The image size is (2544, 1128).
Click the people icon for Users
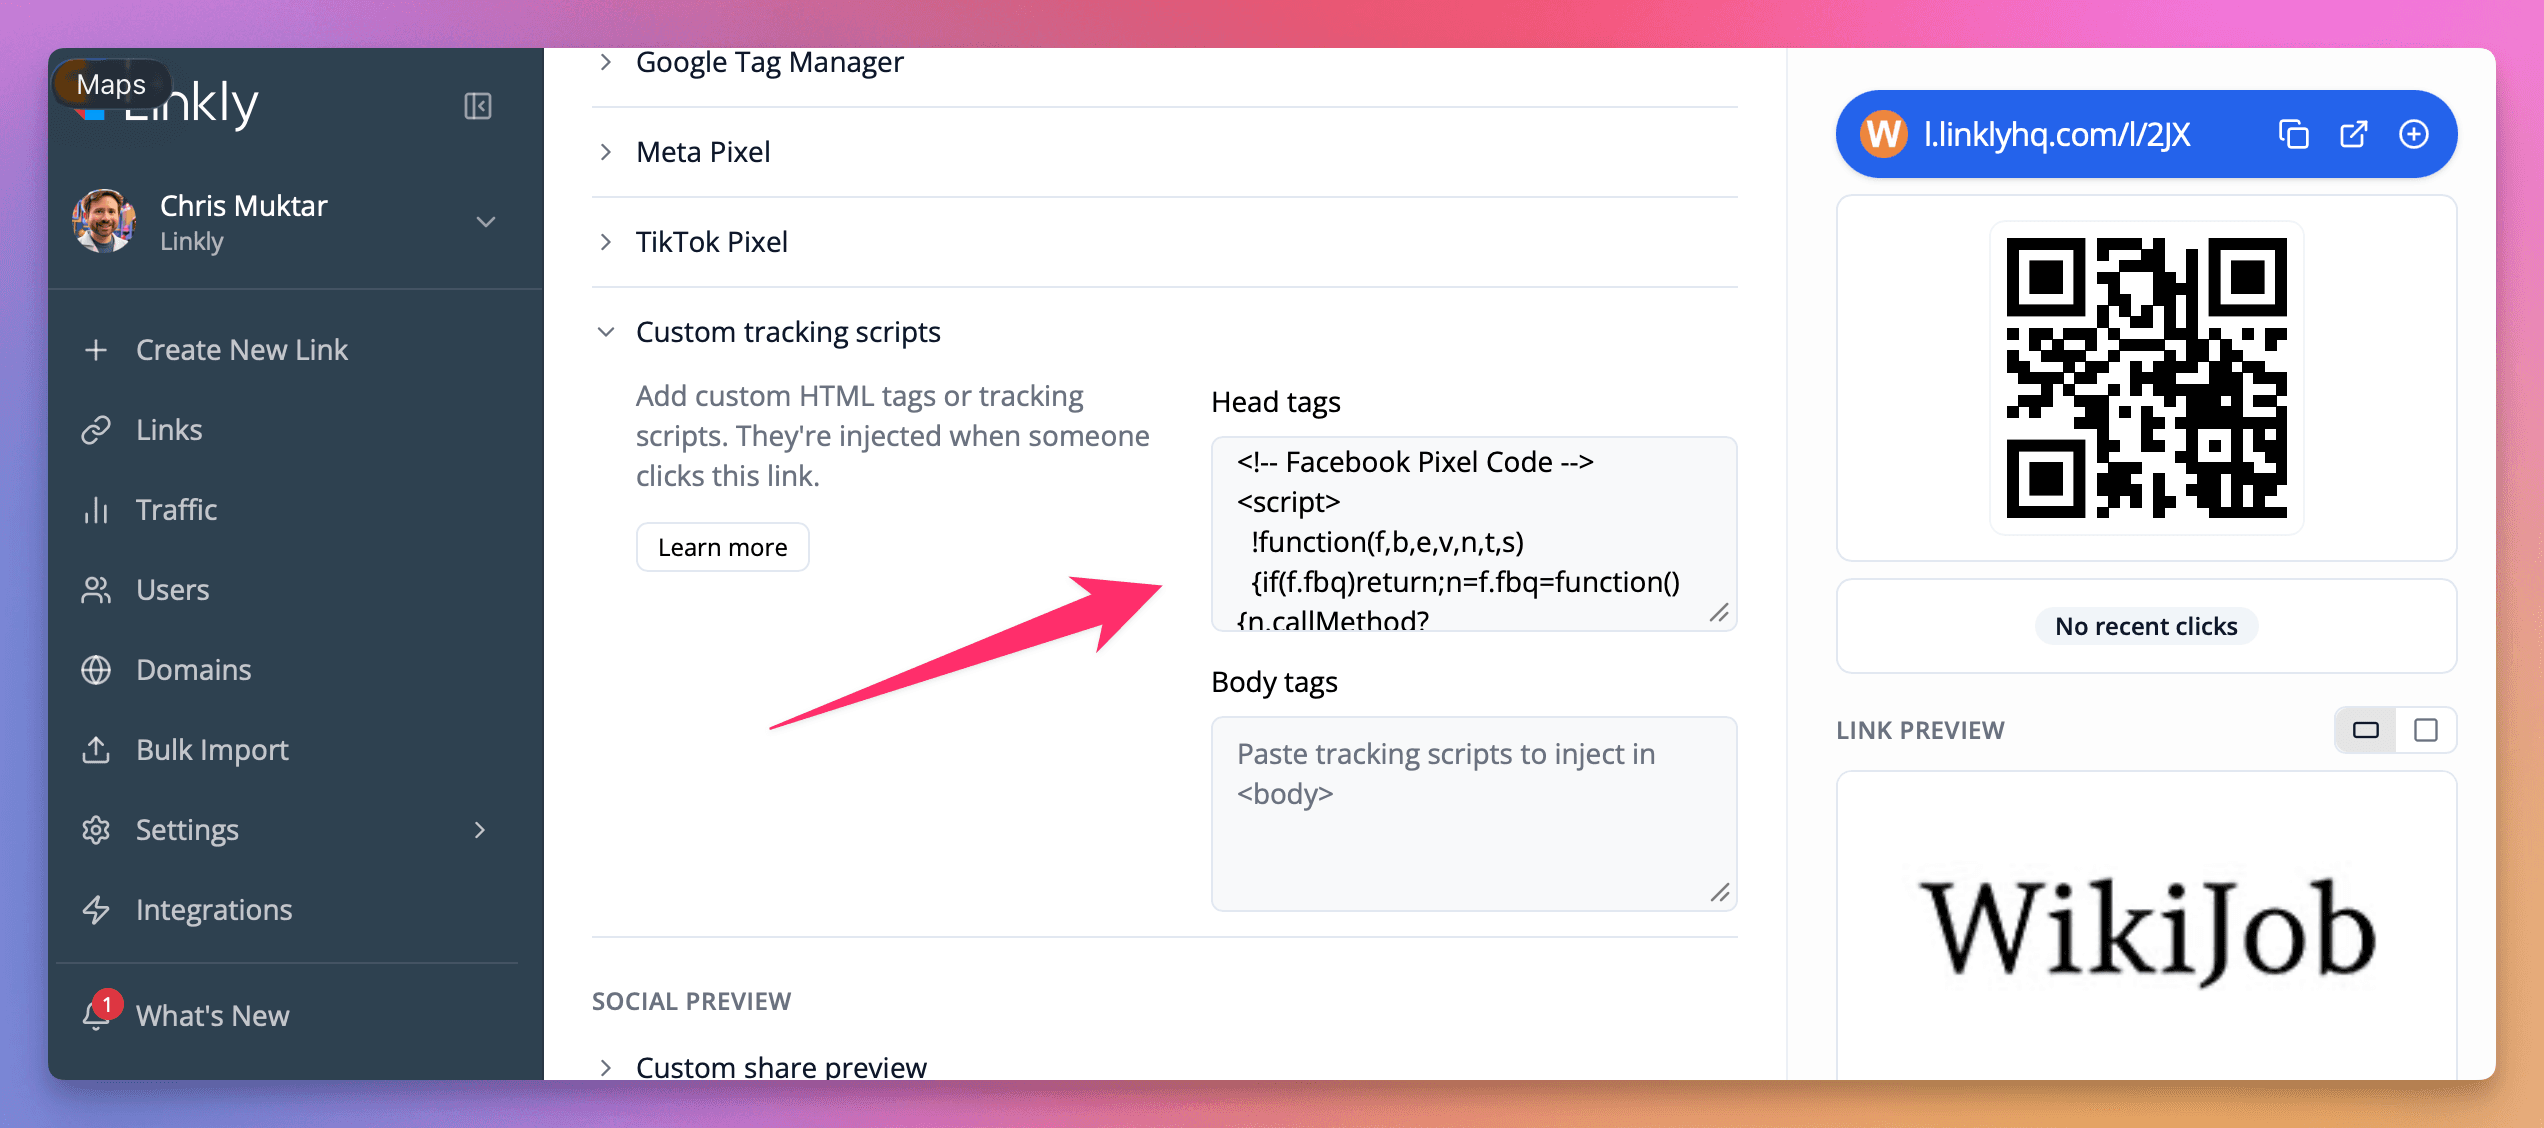click(96, 590)
